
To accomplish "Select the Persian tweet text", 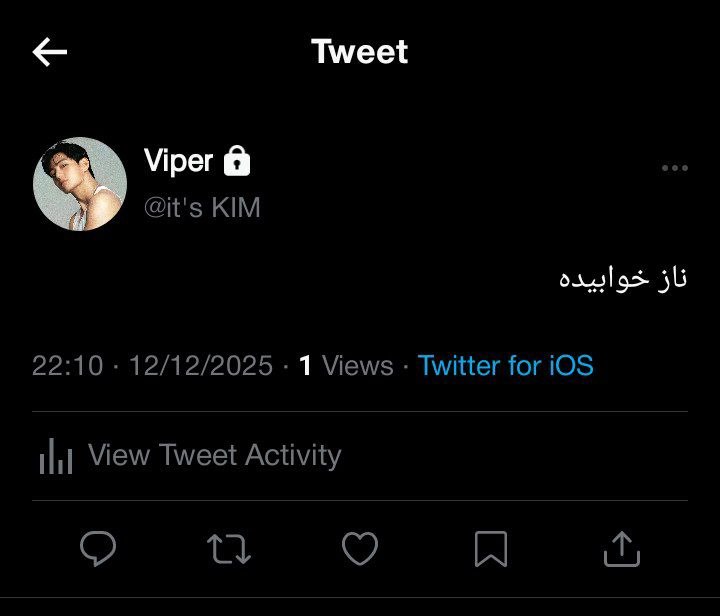I will point(623,279).
